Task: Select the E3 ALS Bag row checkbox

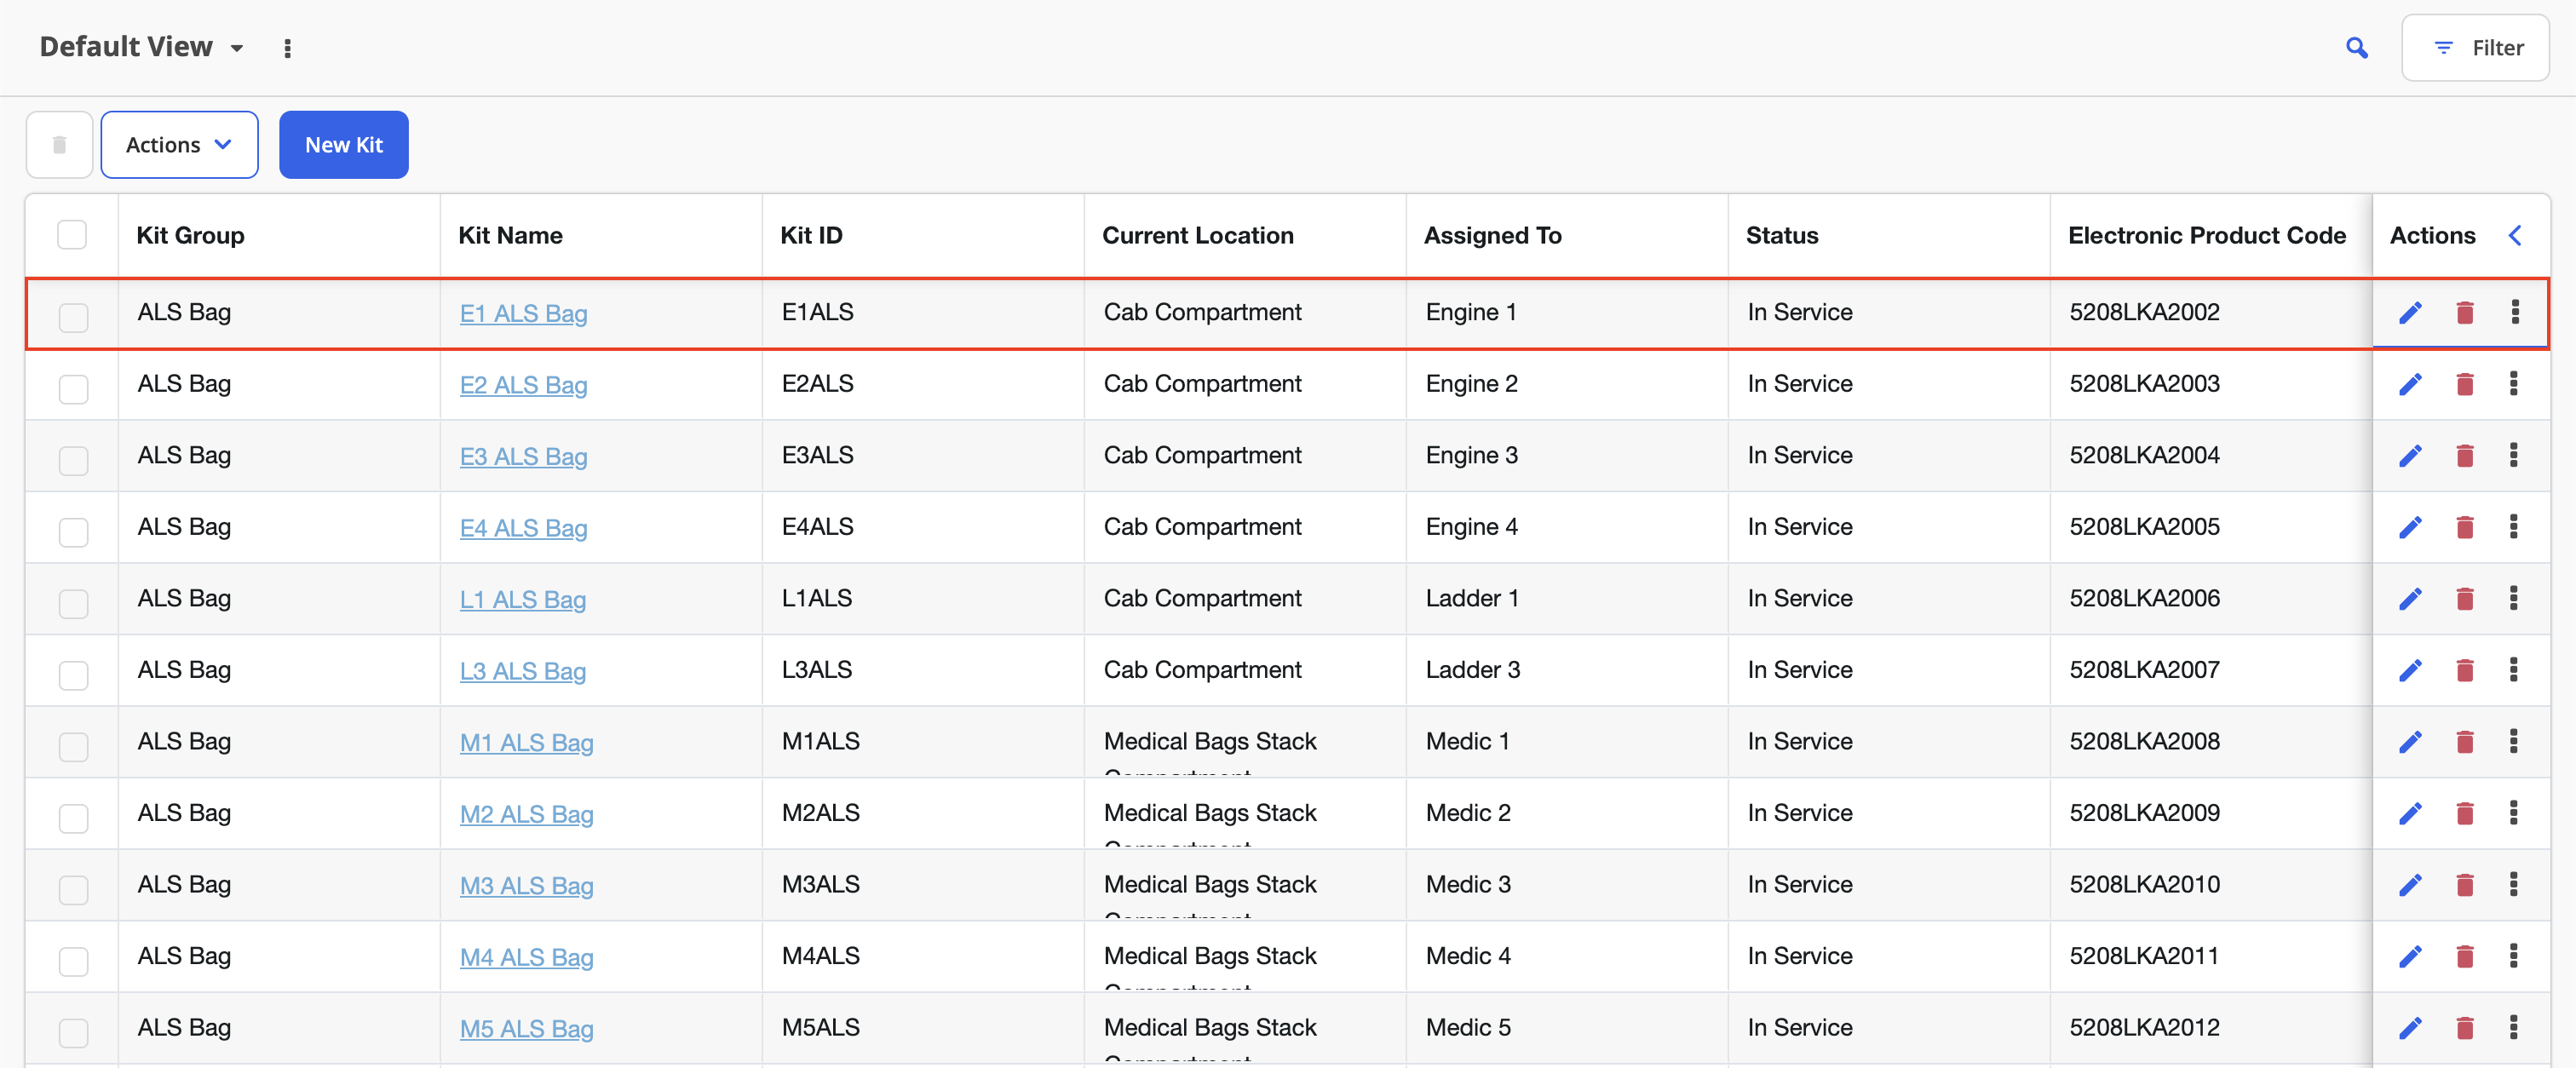Action: 73,461
